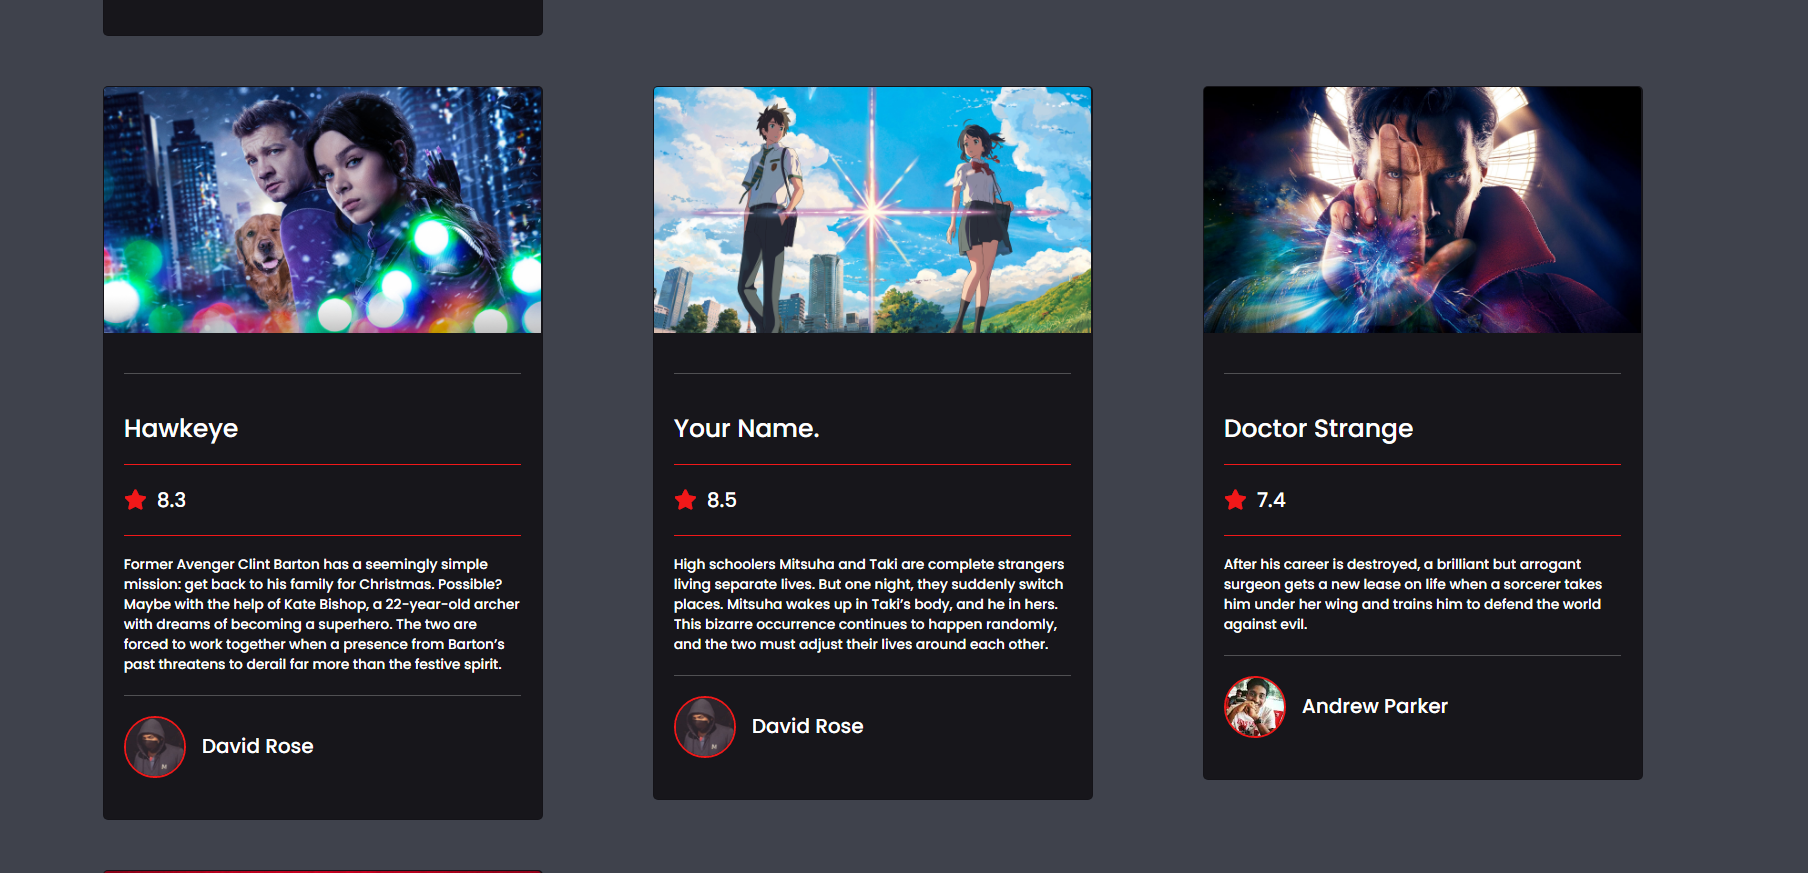Click the 7.4 rating value

1271,500
